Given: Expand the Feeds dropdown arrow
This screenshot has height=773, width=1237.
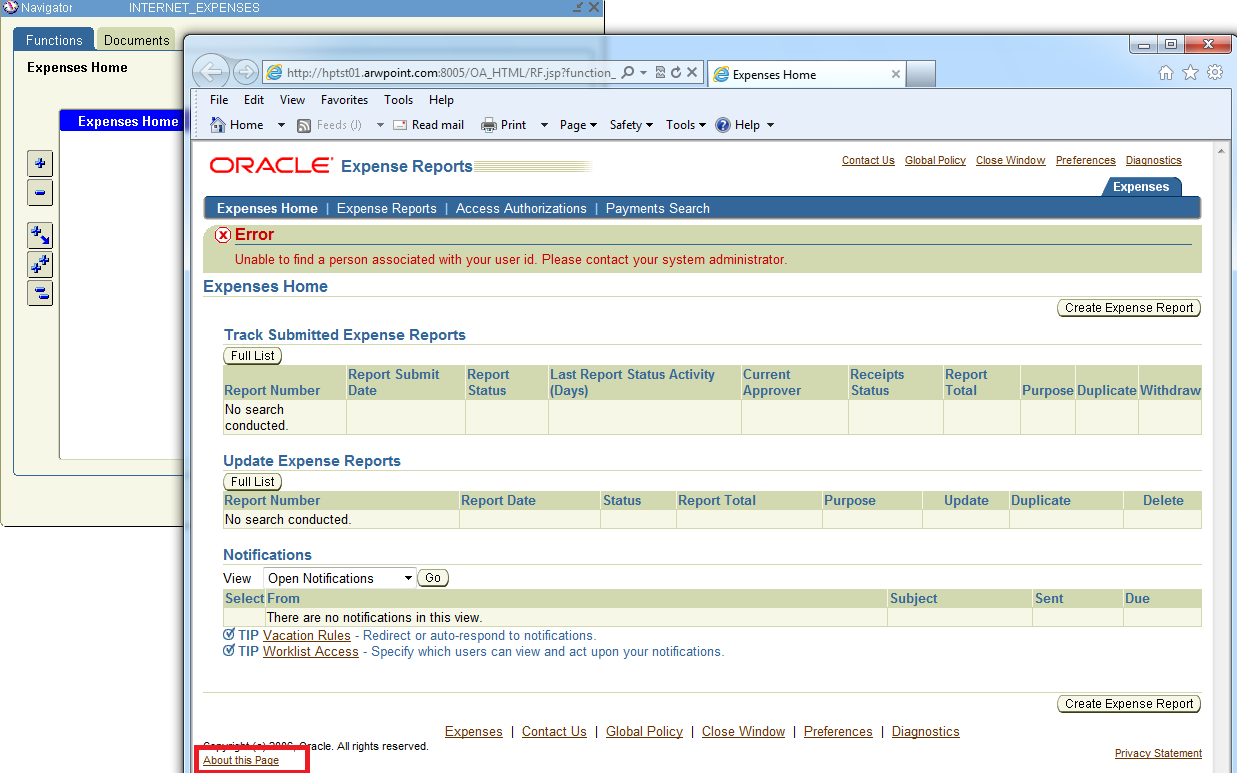Looking at the screenshot, I should (x=380, y=125).
